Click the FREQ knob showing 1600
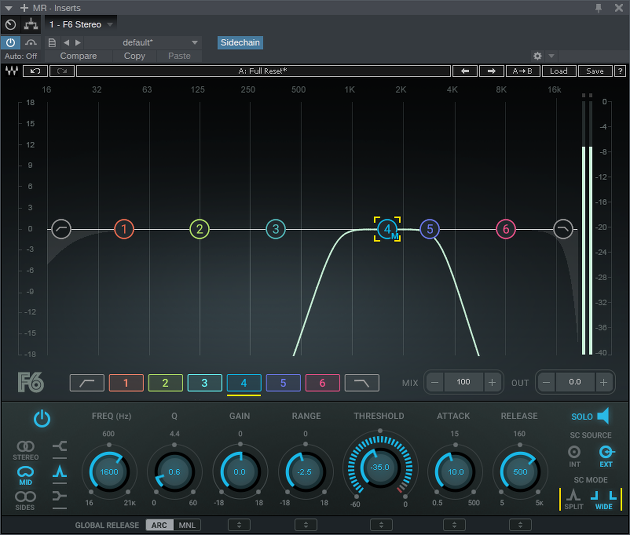Viewport: 630px width, 535px height. [109, 472]
